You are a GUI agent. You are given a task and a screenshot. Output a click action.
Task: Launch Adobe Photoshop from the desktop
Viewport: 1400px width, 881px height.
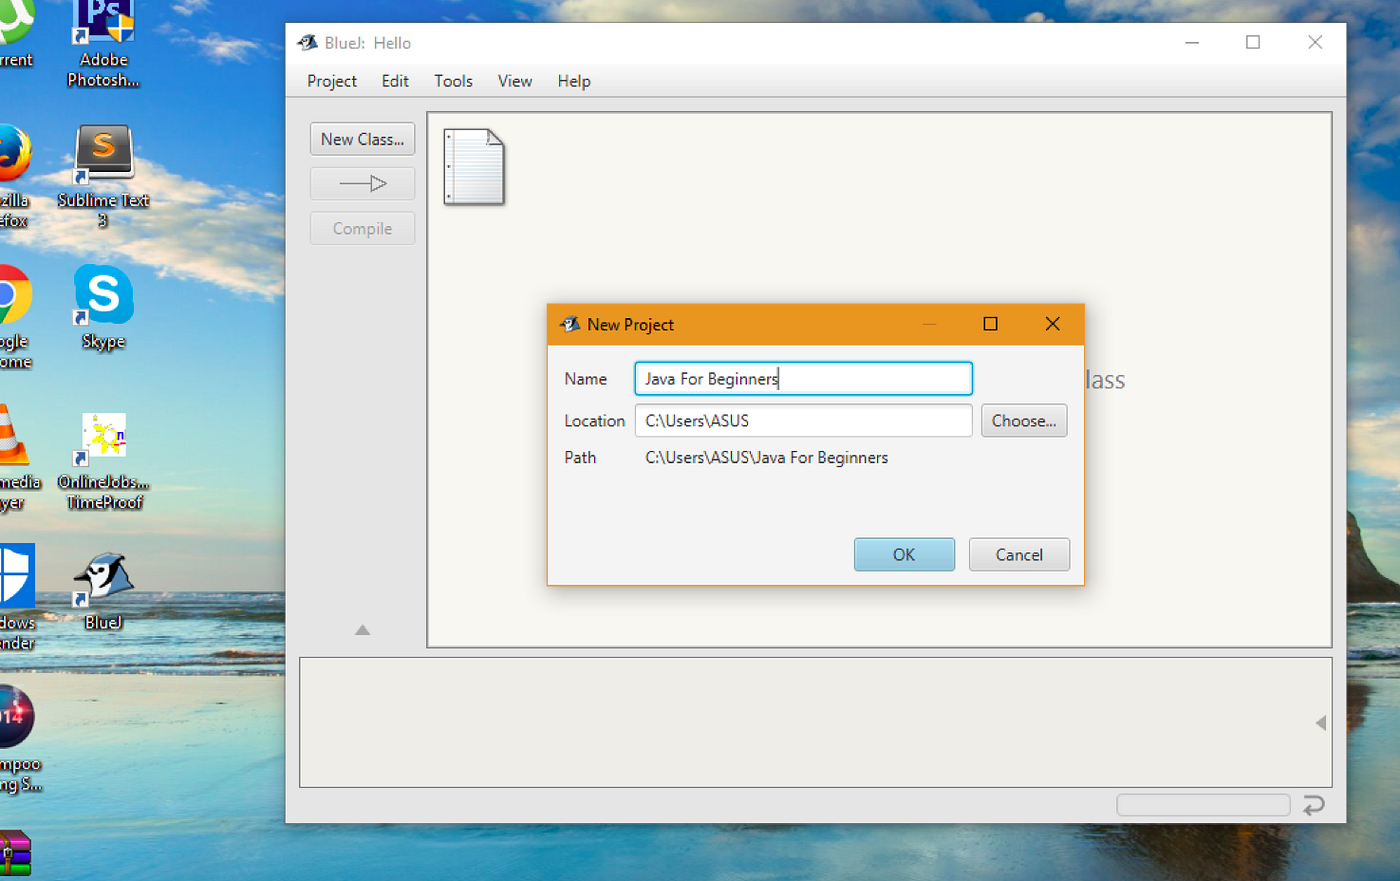point(103,22)
